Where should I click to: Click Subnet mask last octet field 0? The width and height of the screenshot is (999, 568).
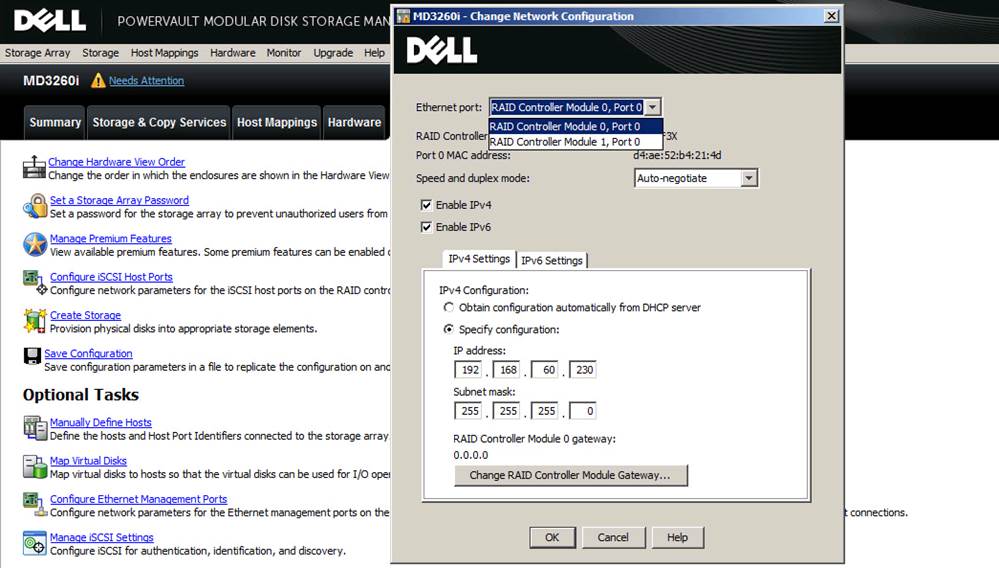(583, 411)
